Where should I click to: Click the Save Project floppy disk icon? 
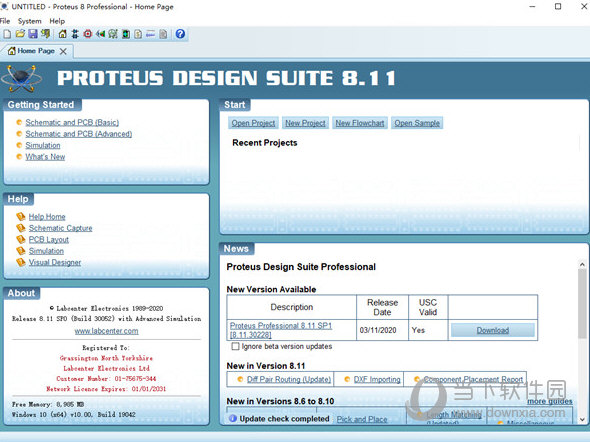[x=33, y=34]
